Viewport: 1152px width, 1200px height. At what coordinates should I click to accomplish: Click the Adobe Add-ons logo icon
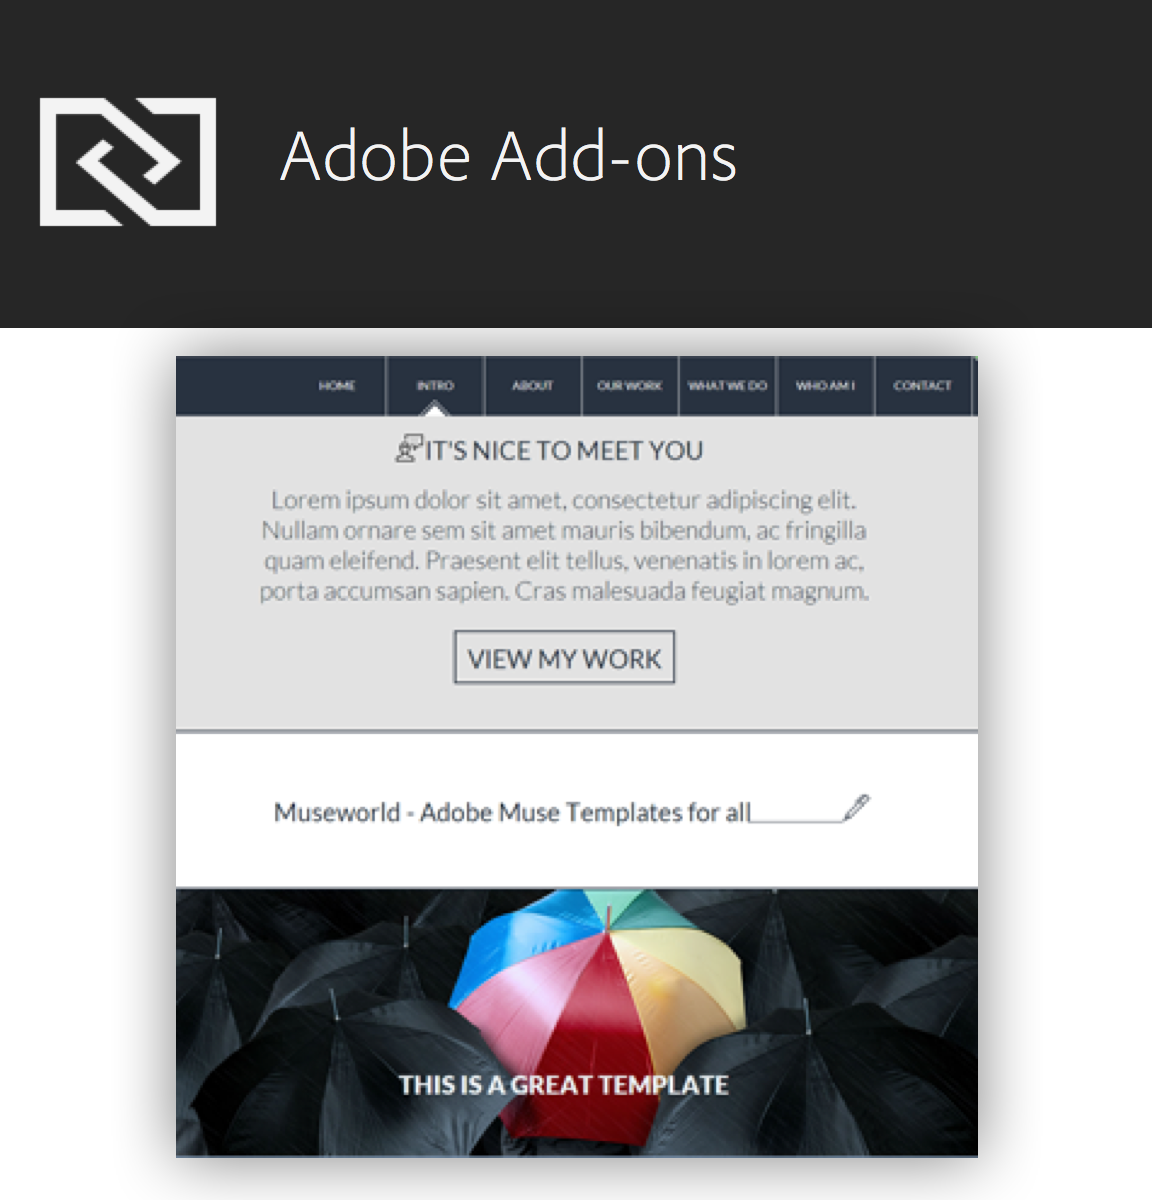(x=128, y=162)
